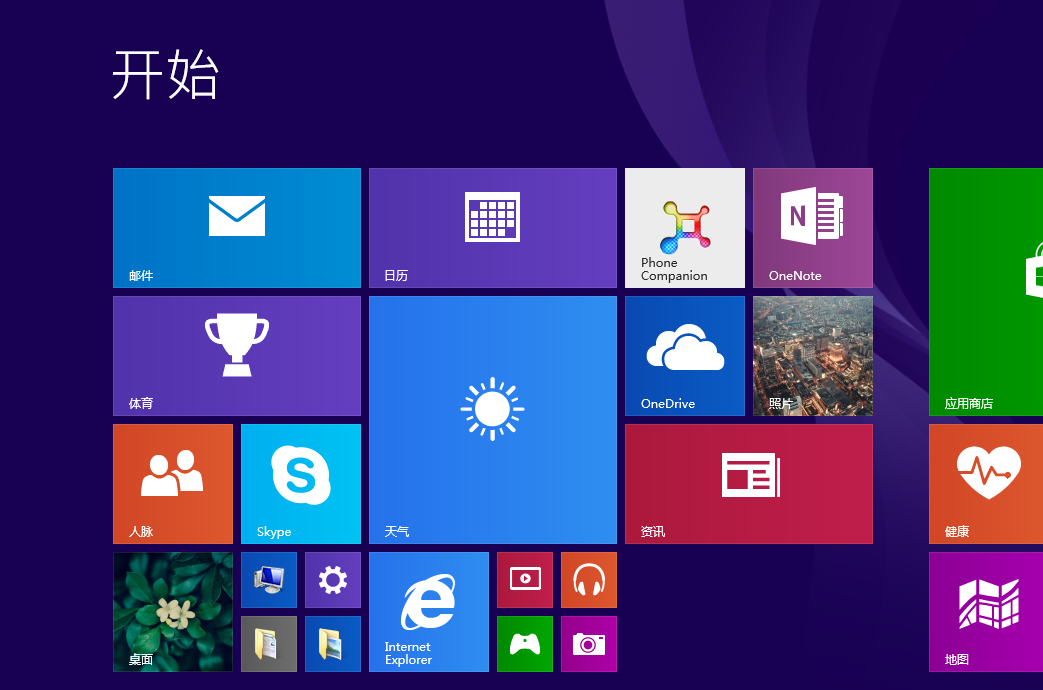The height and width of the screenshot is (690, 1043).
Task: Open the Xbox games controller tile
Action: click(525, 644)
